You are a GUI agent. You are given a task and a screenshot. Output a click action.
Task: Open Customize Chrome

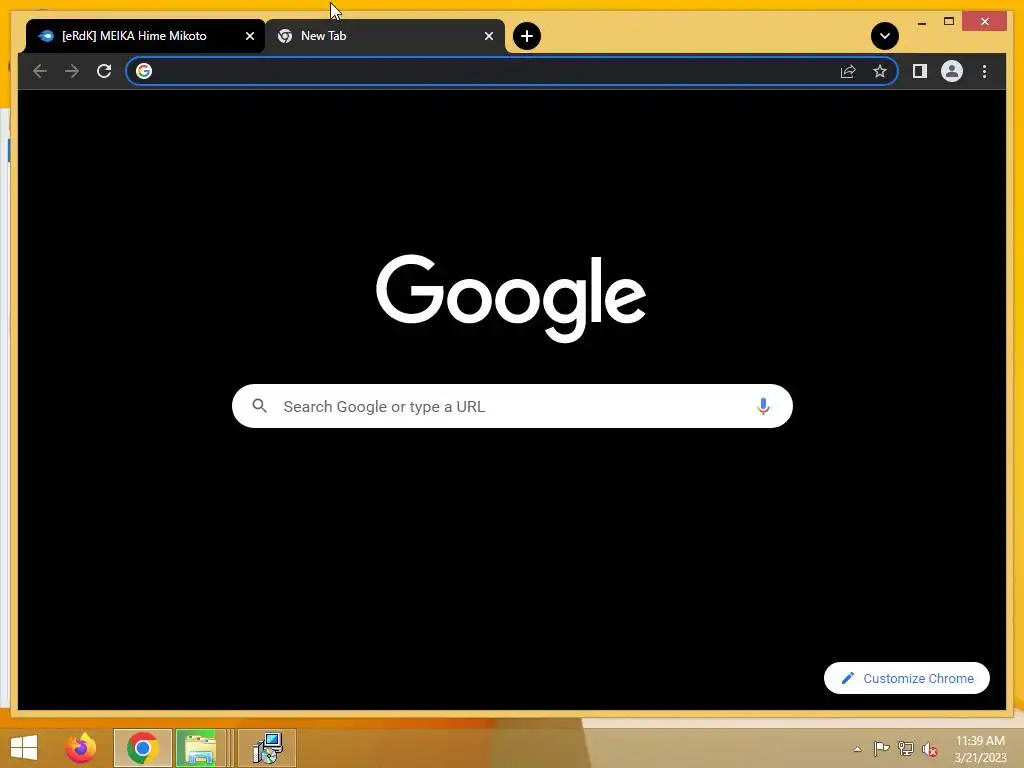(x=906, y=679)
